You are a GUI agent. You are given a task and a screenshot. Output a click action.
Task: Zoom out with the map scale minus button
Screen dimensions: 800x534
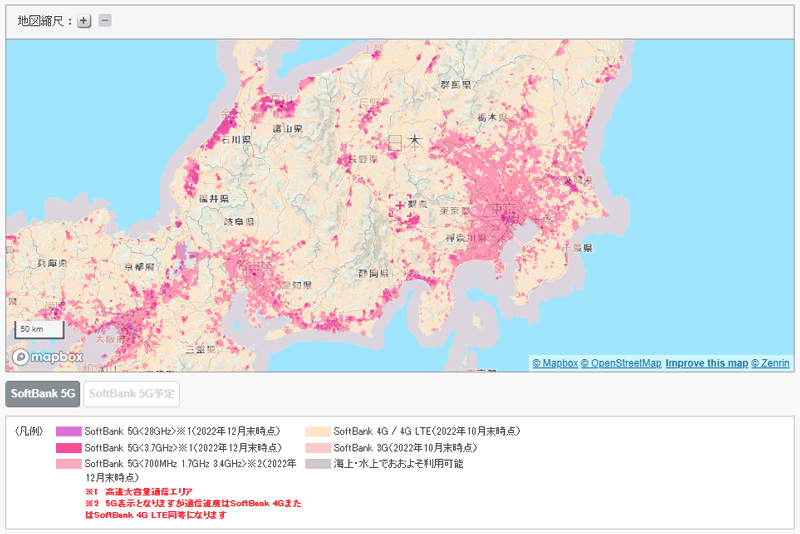[x=105, y=21]
